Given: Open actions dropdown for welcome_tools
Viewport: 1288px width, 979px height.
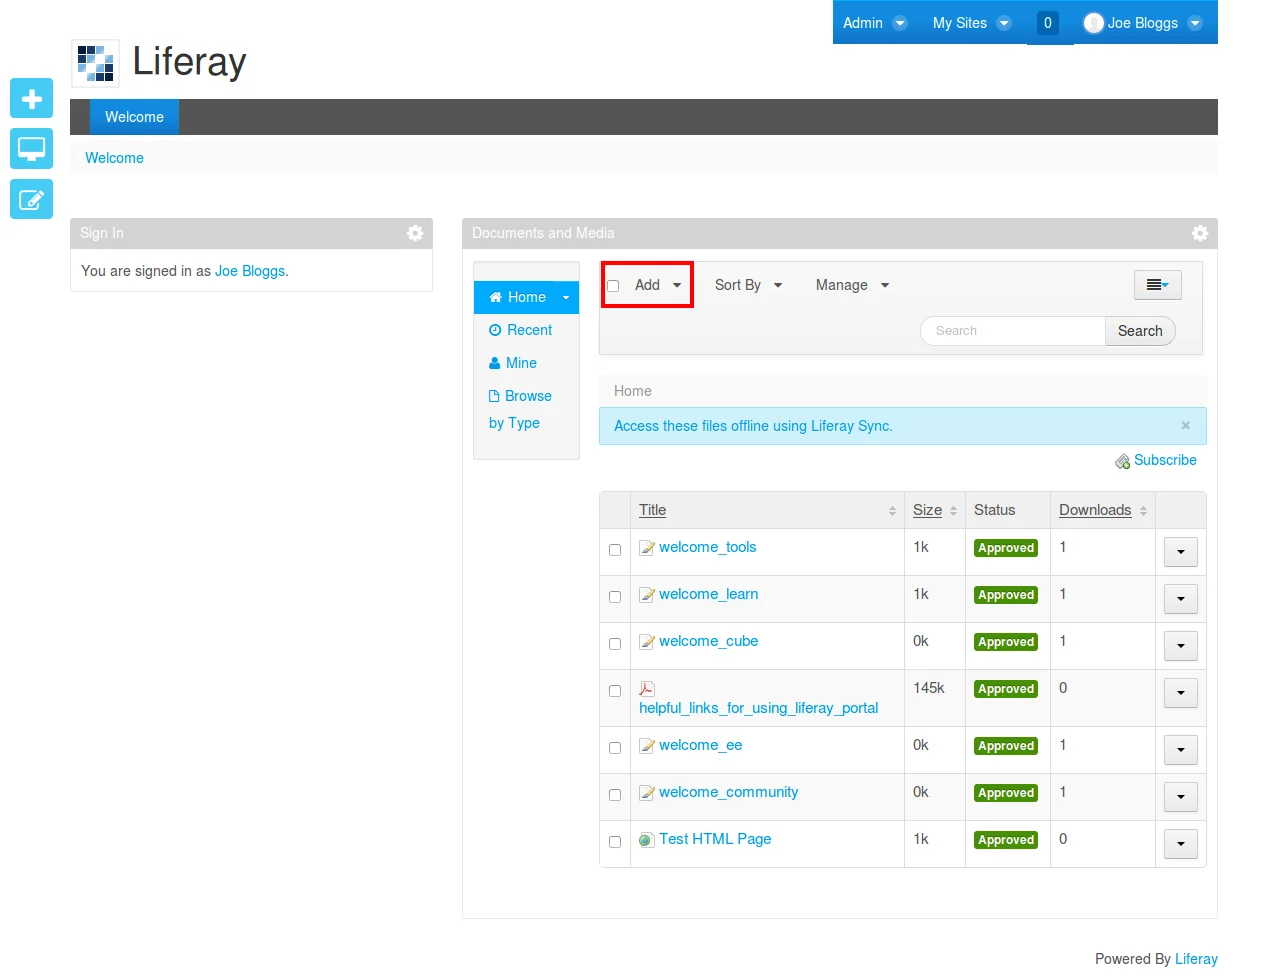Looking at the screenshot, I should click(1181, 552).
